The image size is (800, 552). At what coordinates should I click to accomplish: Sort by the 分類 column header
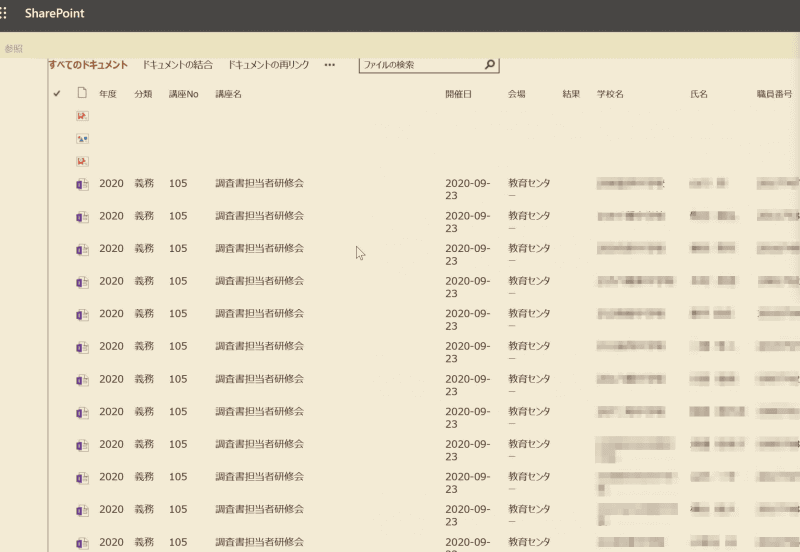coord(143,94)
